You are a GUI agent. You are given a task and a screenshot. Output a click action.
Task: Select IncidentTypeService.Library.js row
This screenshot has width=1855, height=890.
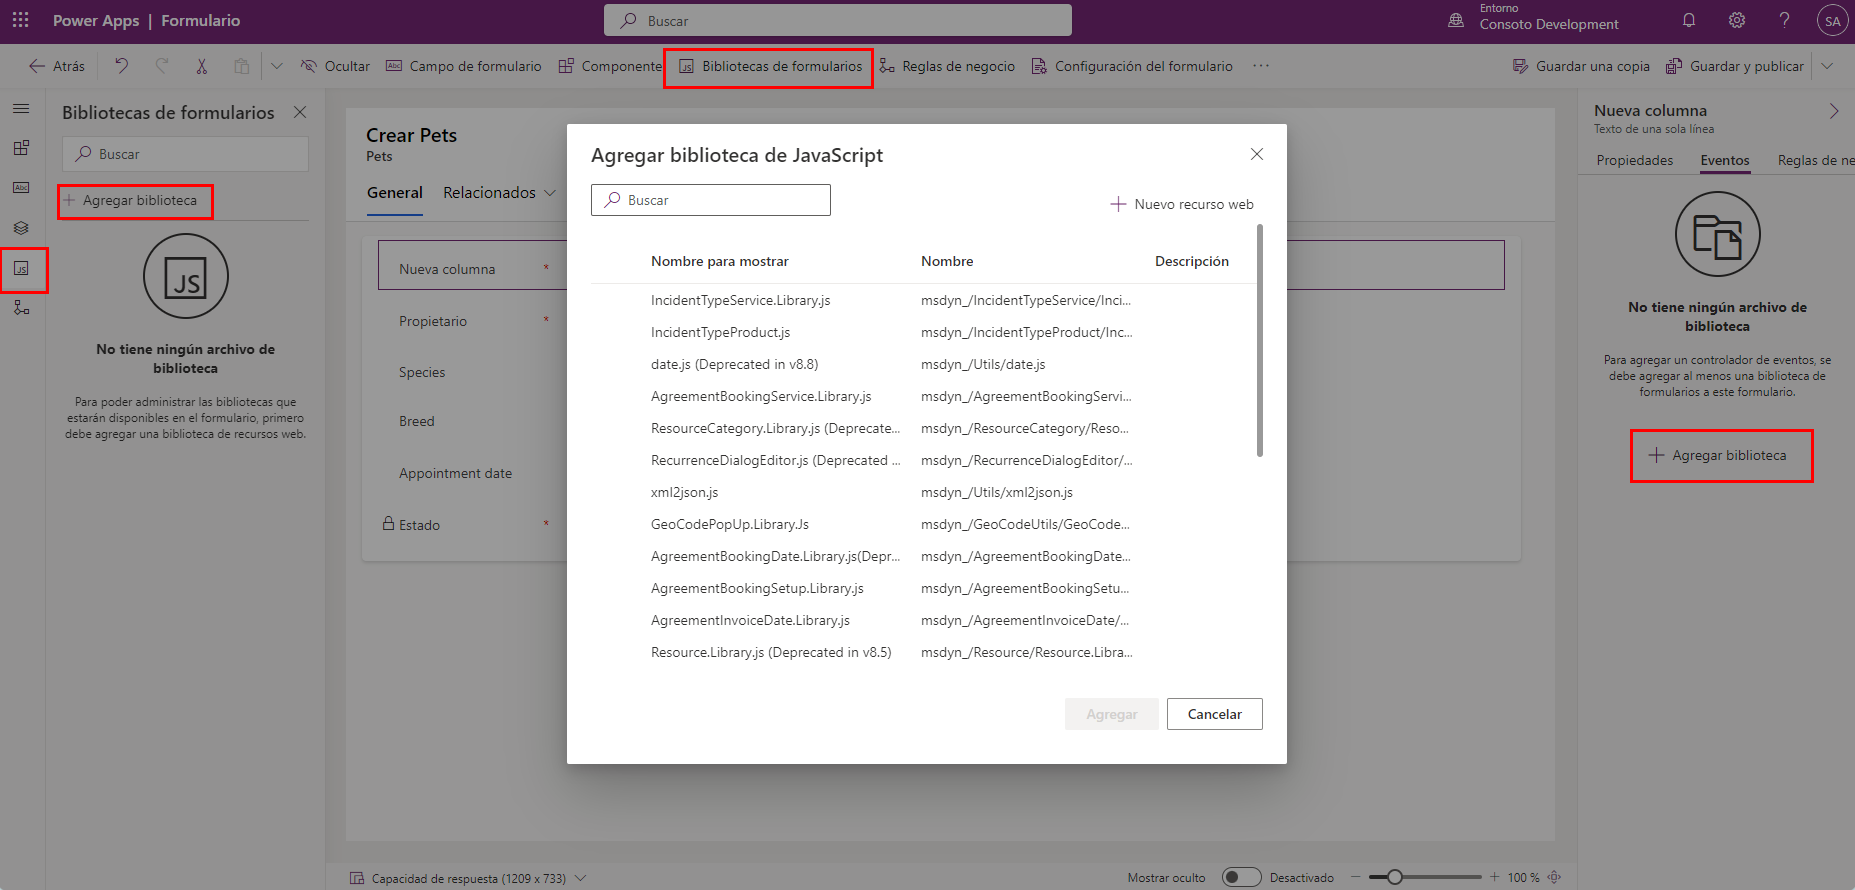(x=922, y=300)
